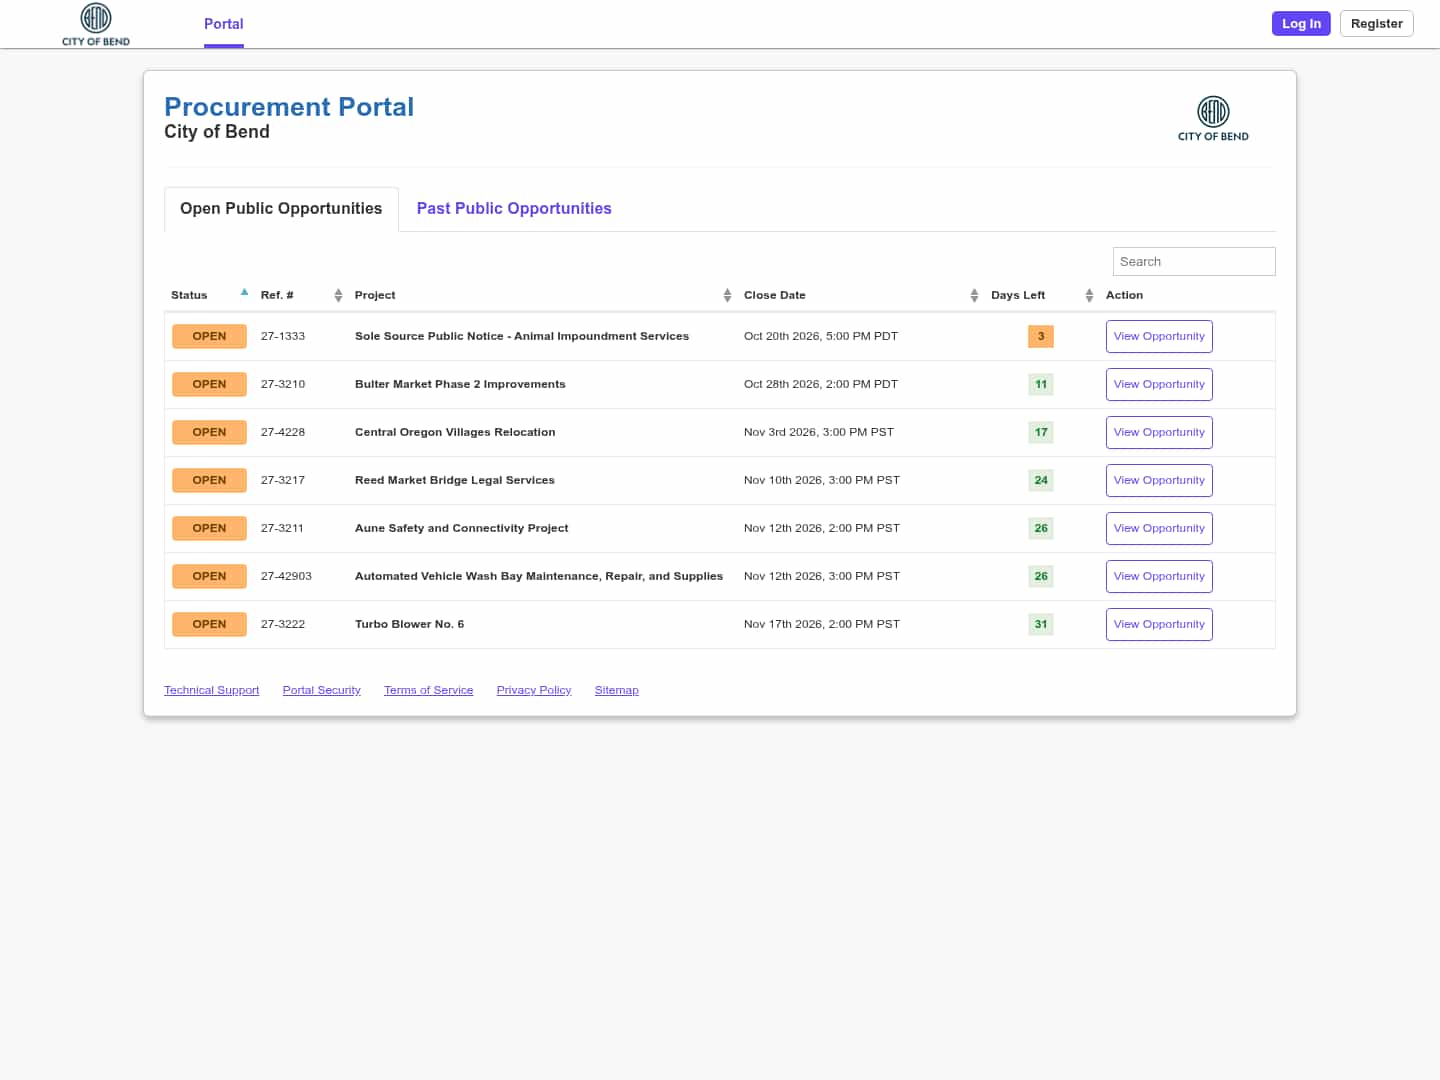Click project title Aune Safety and Connectivity Project
The height and width of the screenshot is (1080, 1440).
point(461,528)
